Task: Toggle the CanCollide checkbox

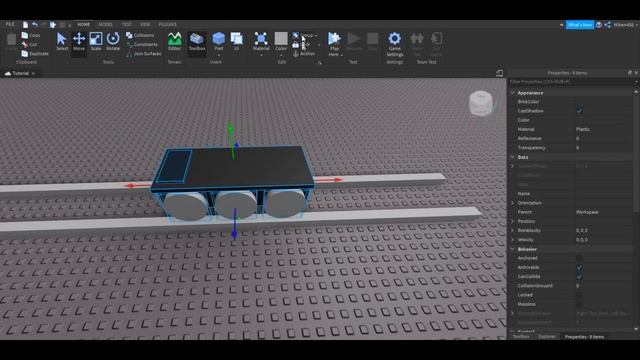Action: pos(579,276)
